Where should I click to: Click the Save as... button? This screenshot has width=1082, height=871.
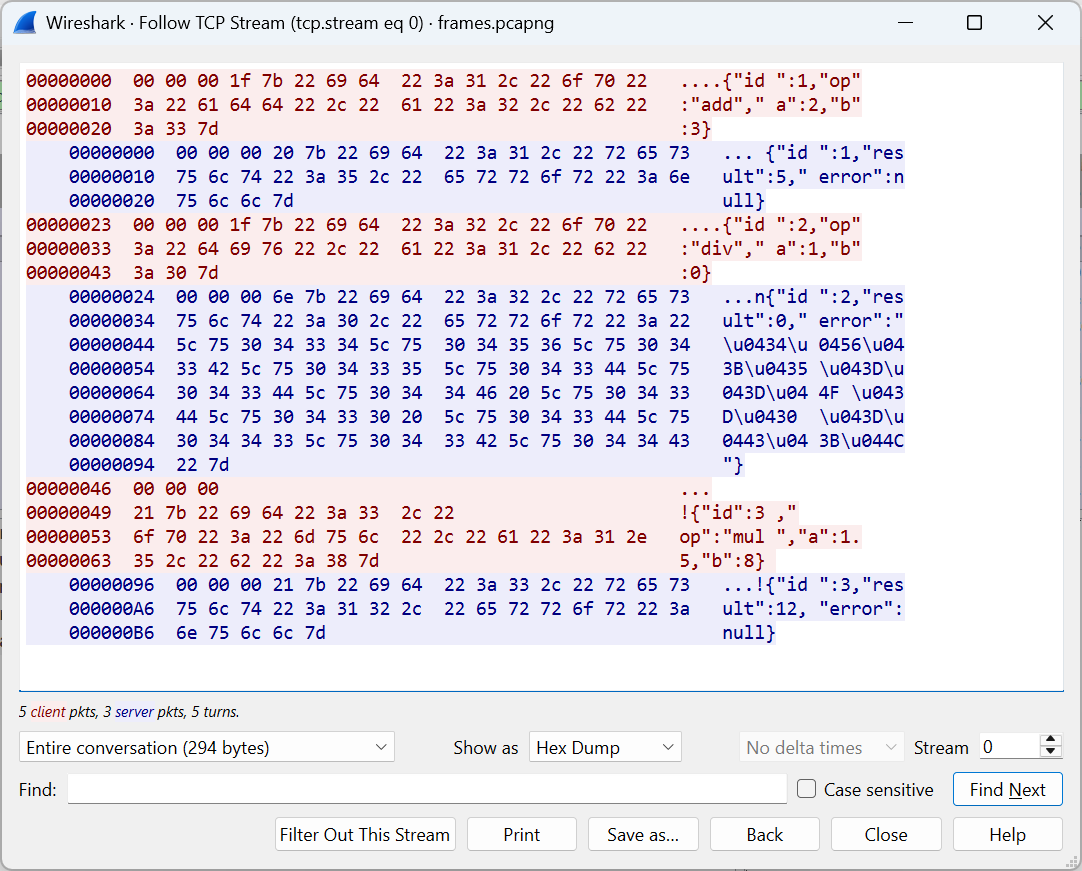[643, 834]
